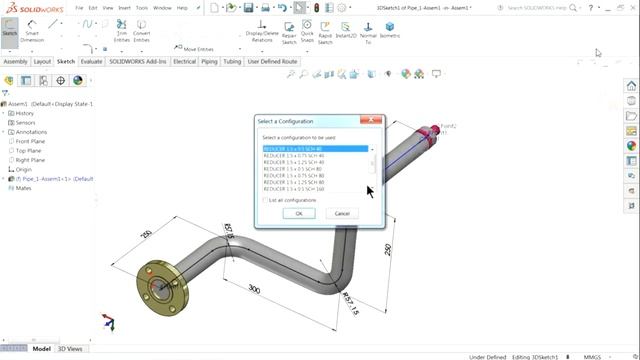
Task: Select the Smart Dimension tool
Action: [32, 30]
